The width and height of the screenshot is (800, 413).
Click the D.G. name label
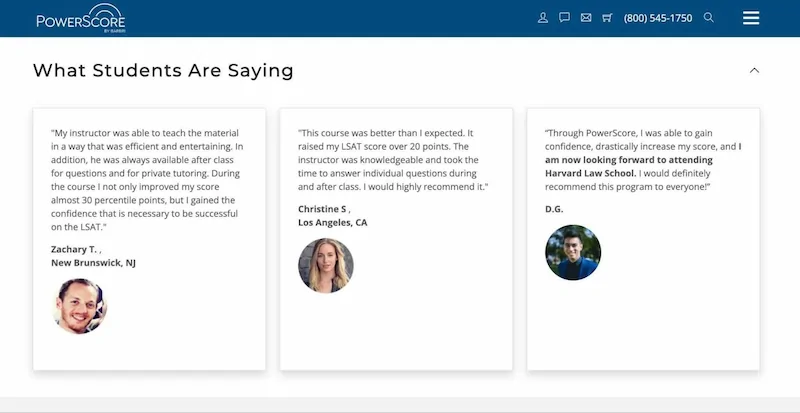pos(554,209)
